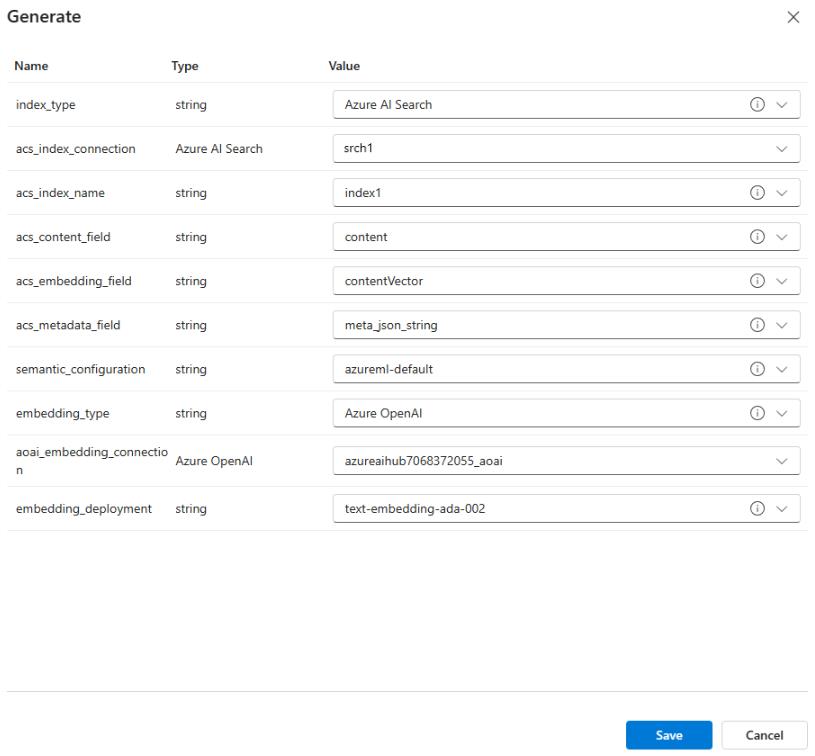Screen dimensions: 815x756
Task: Click the info icon in index_type row
Action: tap(757, 105)
